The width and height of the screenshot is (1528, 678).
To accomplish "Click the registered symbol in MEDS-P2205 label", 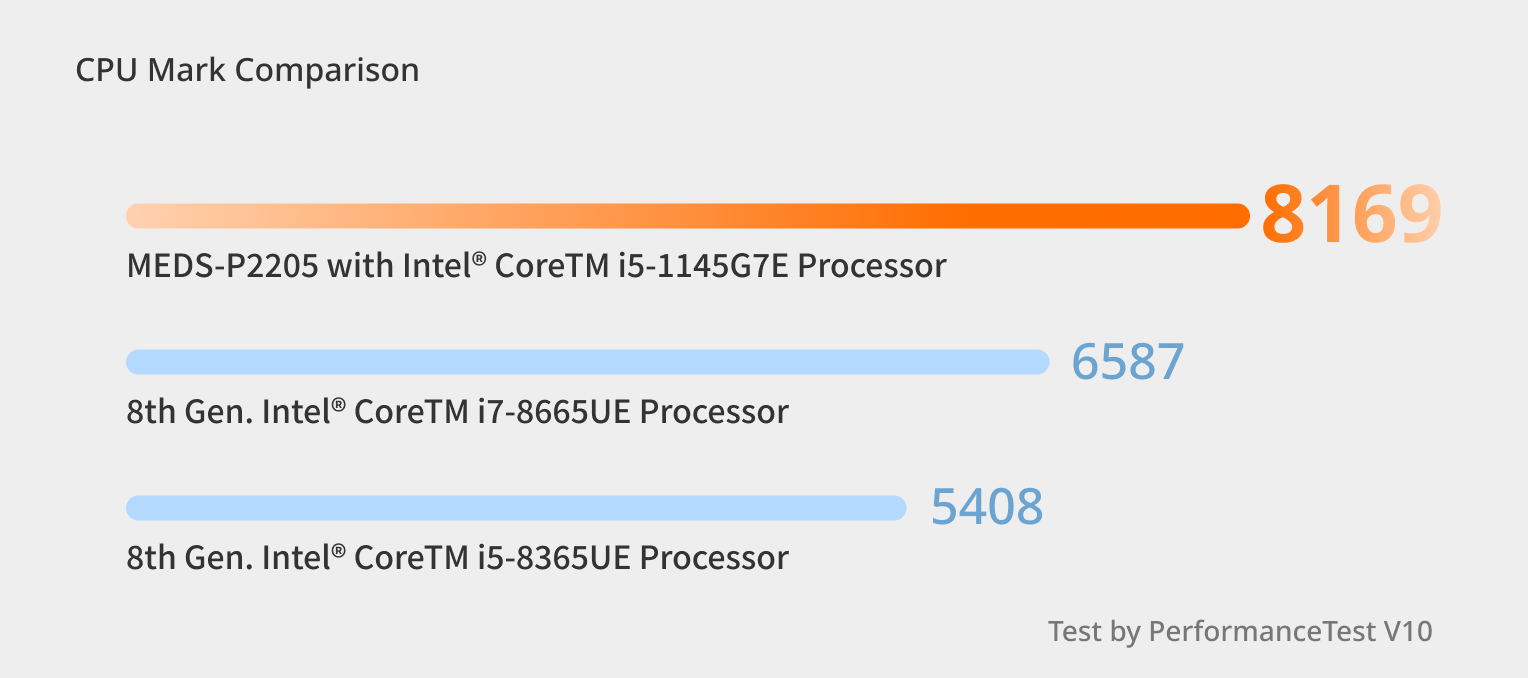I will 479,260.
